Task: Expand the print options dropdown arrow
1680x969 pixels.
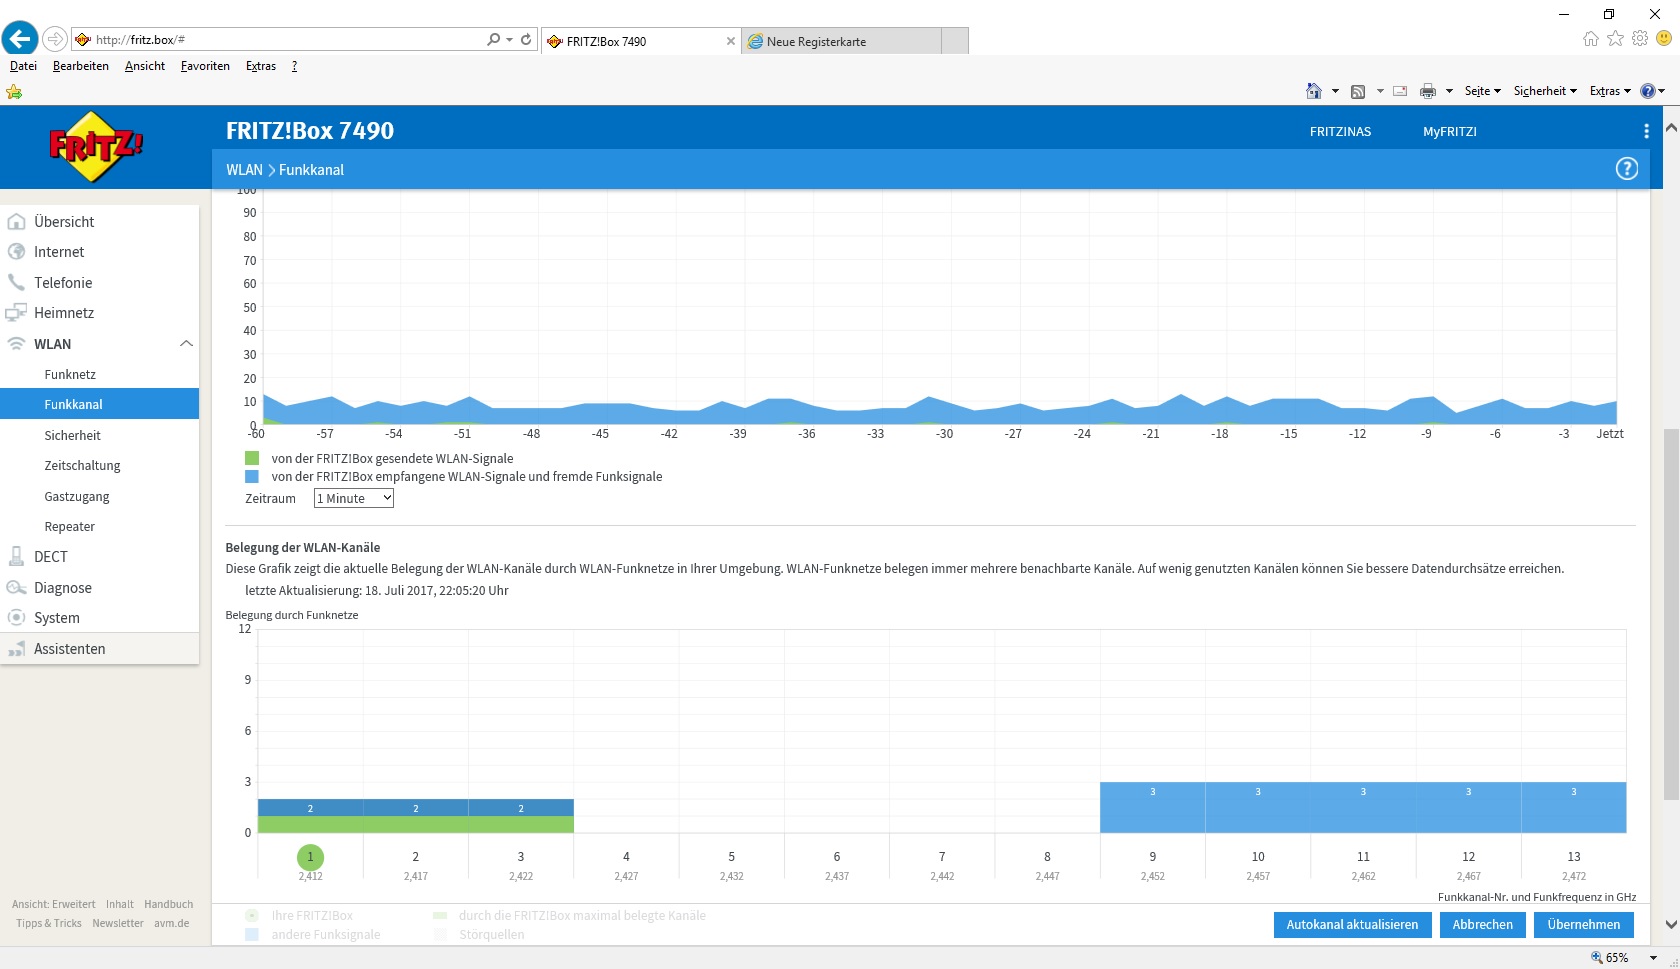Action: 1449,91
